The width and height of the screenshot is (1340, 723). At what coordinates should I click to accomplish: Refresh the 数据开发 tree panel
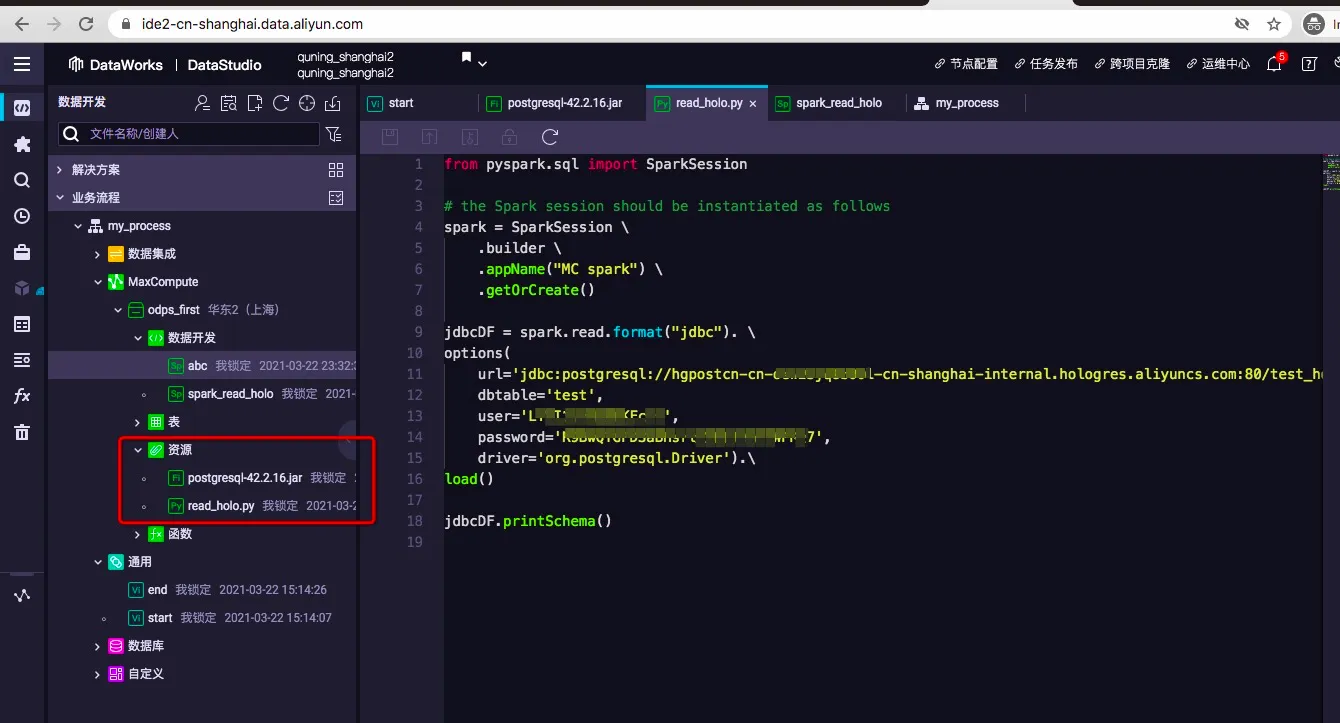coord(281,103)
